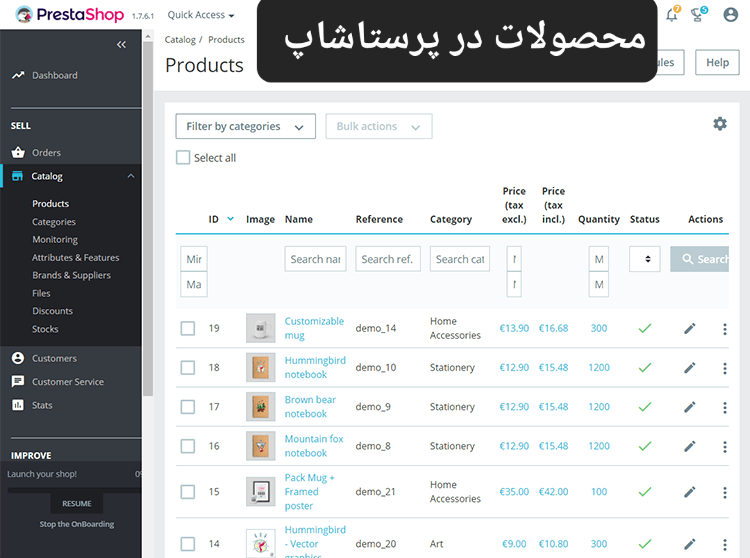This screenshot has height=558, width=750.
Task: Toggle status checkmark for Brown bear notebook
Action: [x=645, y=406]
